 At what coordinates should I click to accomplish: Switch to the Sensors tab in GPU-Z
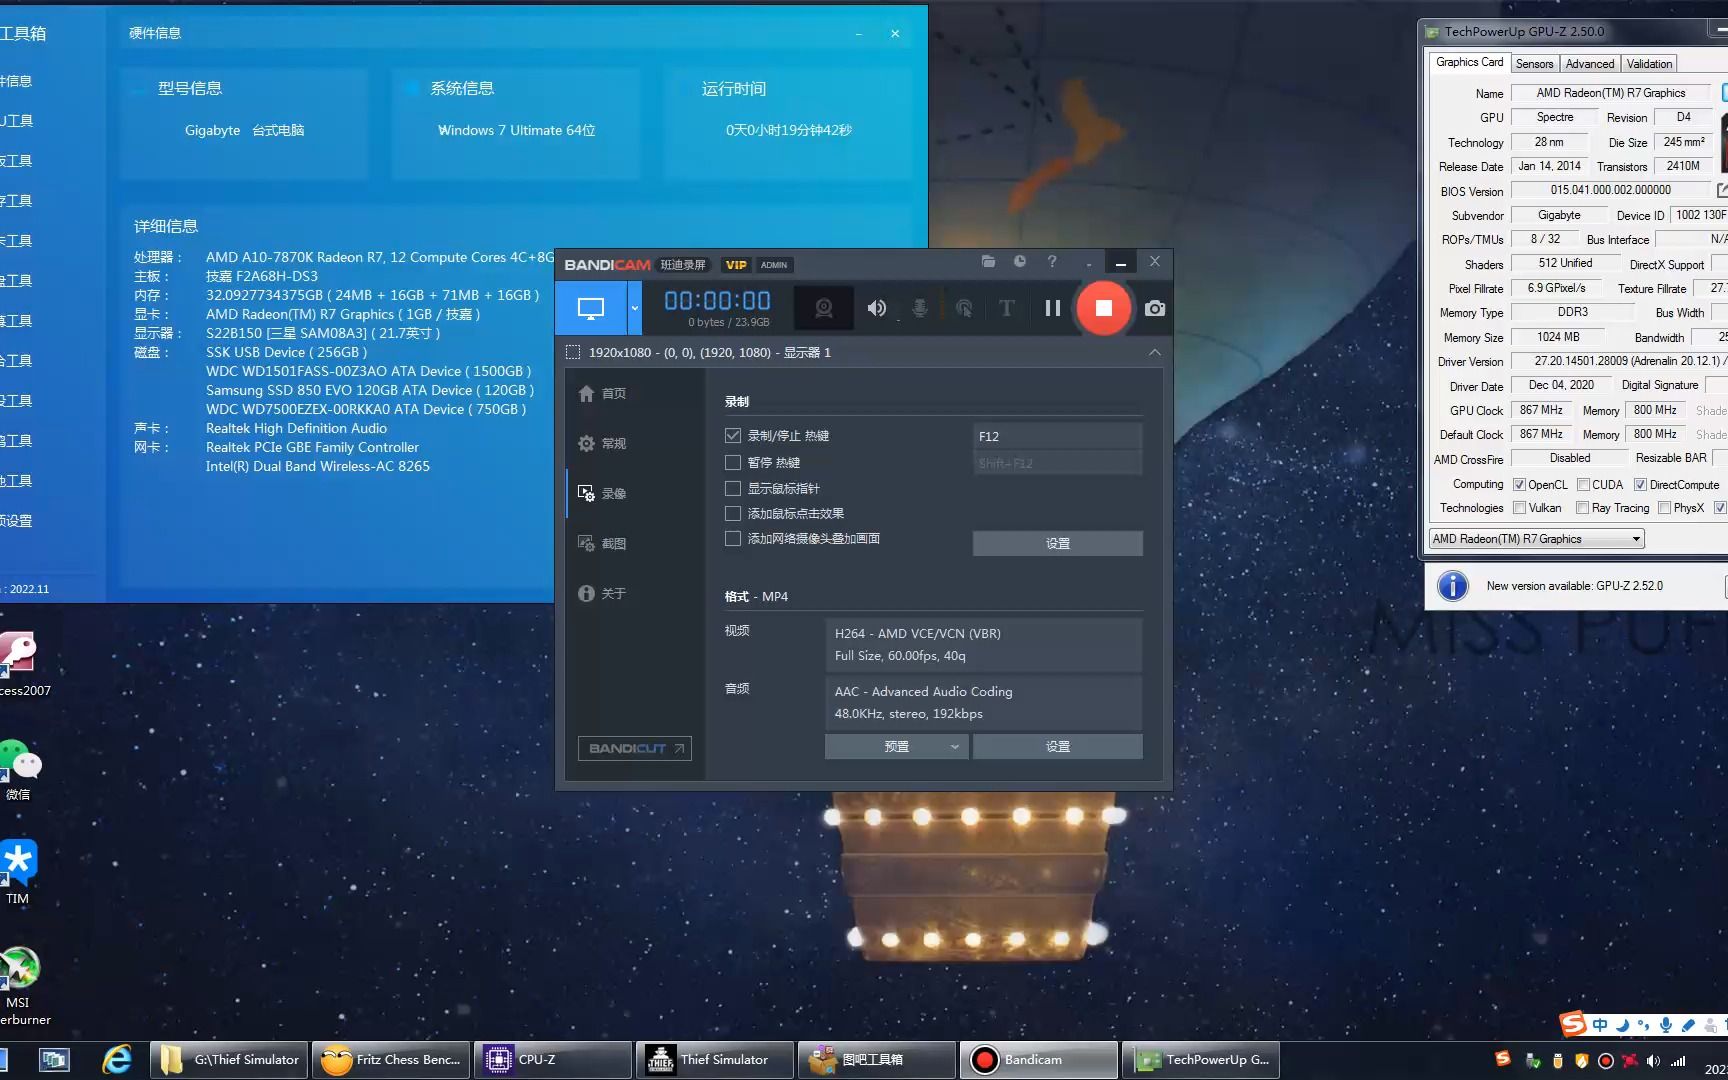[1534, 63]
